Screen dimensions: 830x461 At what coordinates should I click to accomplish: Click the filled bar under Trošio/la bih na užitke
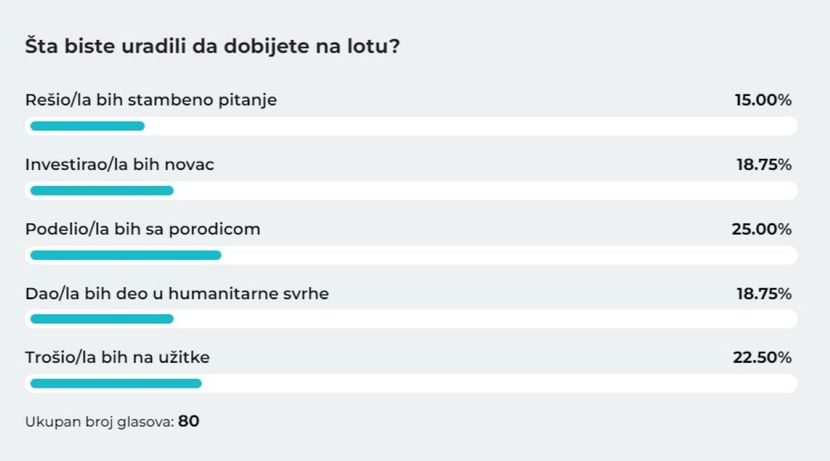tap(116, 383)
